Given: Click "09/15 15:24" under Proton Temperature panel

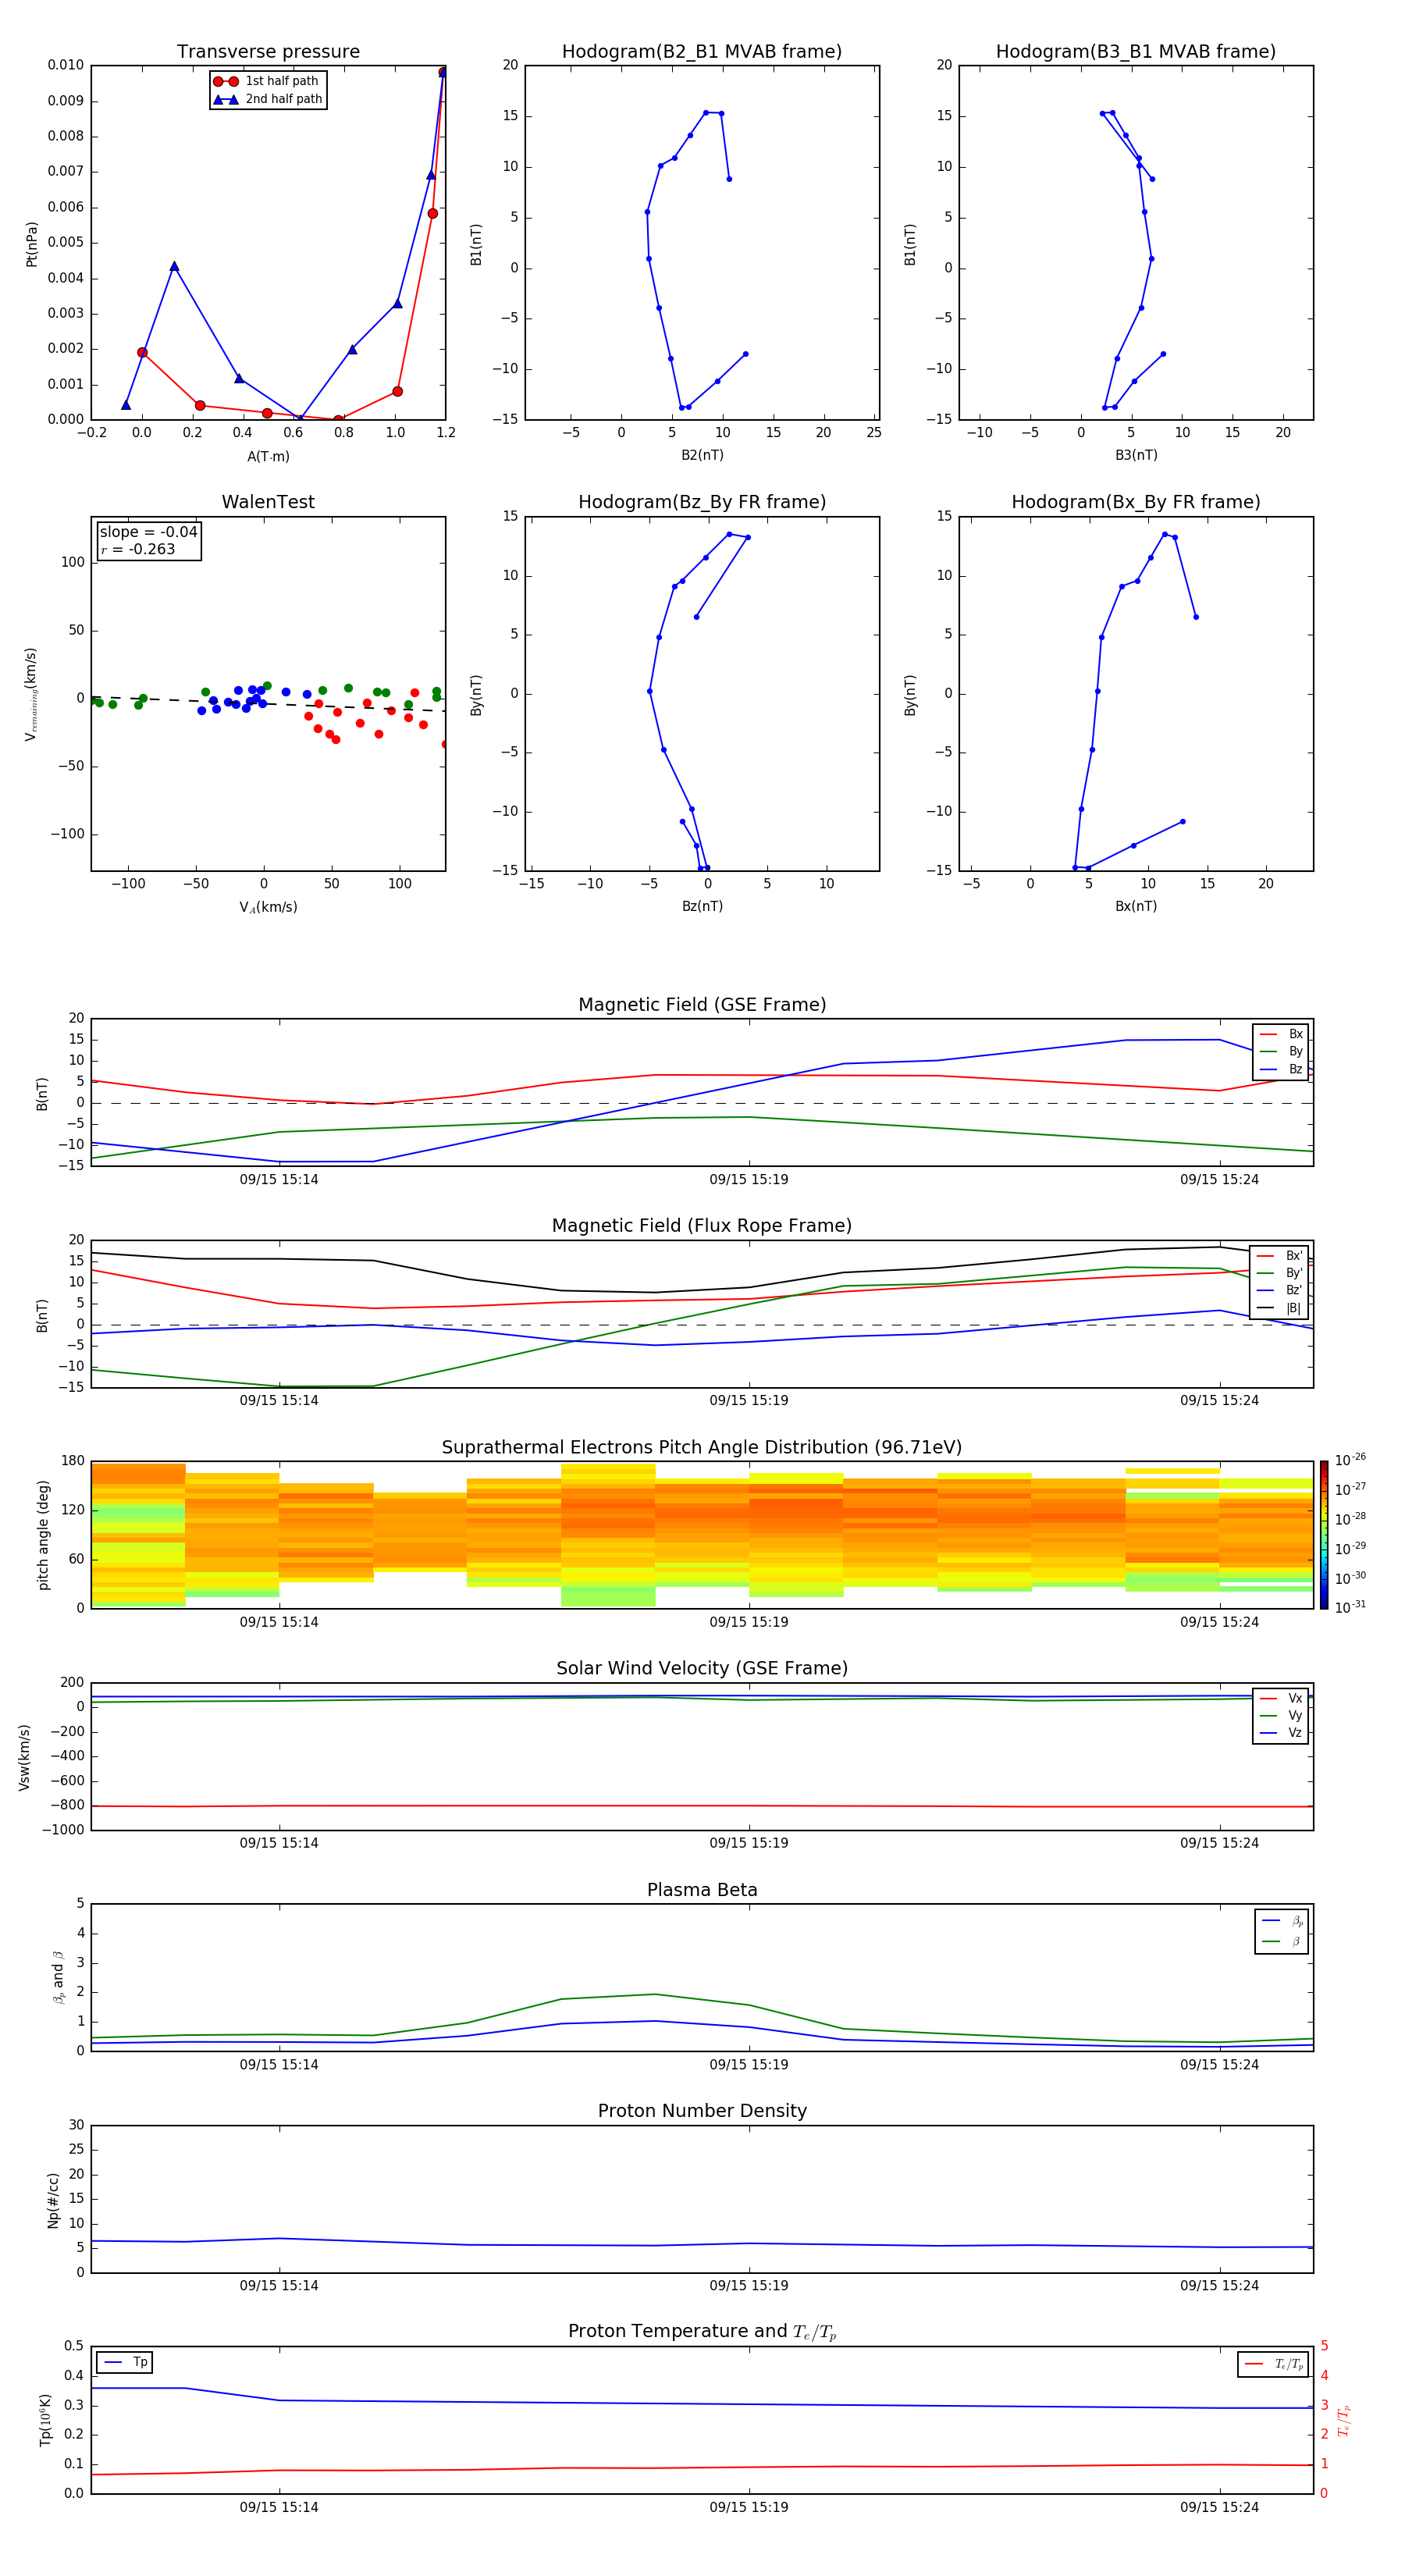Looking at the screenshot, I should (1219, 2507).
